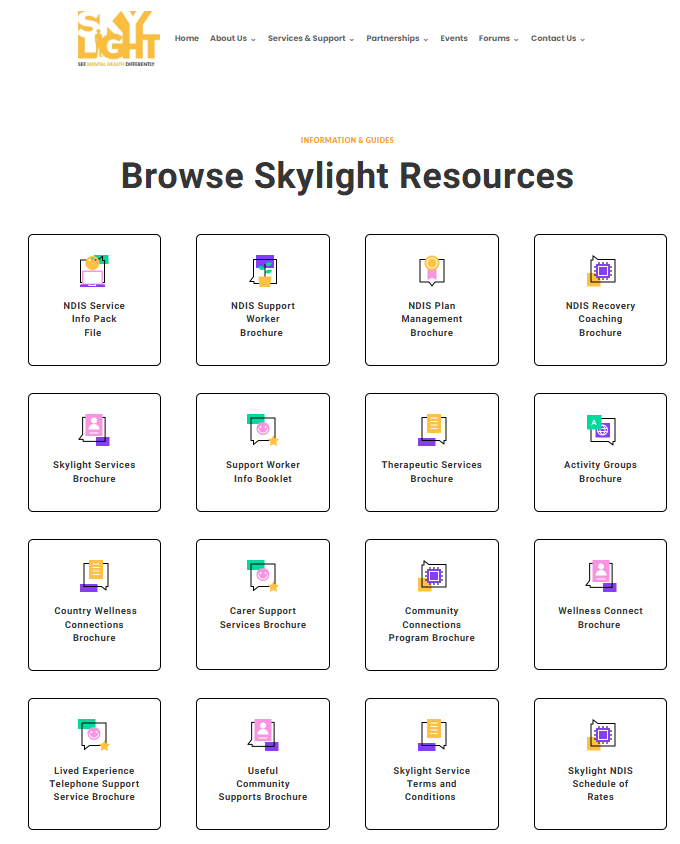Image resolution: width=680 pixels, height=844 pixels.
Task: Click the Activity Groups translate icon
Action: point(601,430)
